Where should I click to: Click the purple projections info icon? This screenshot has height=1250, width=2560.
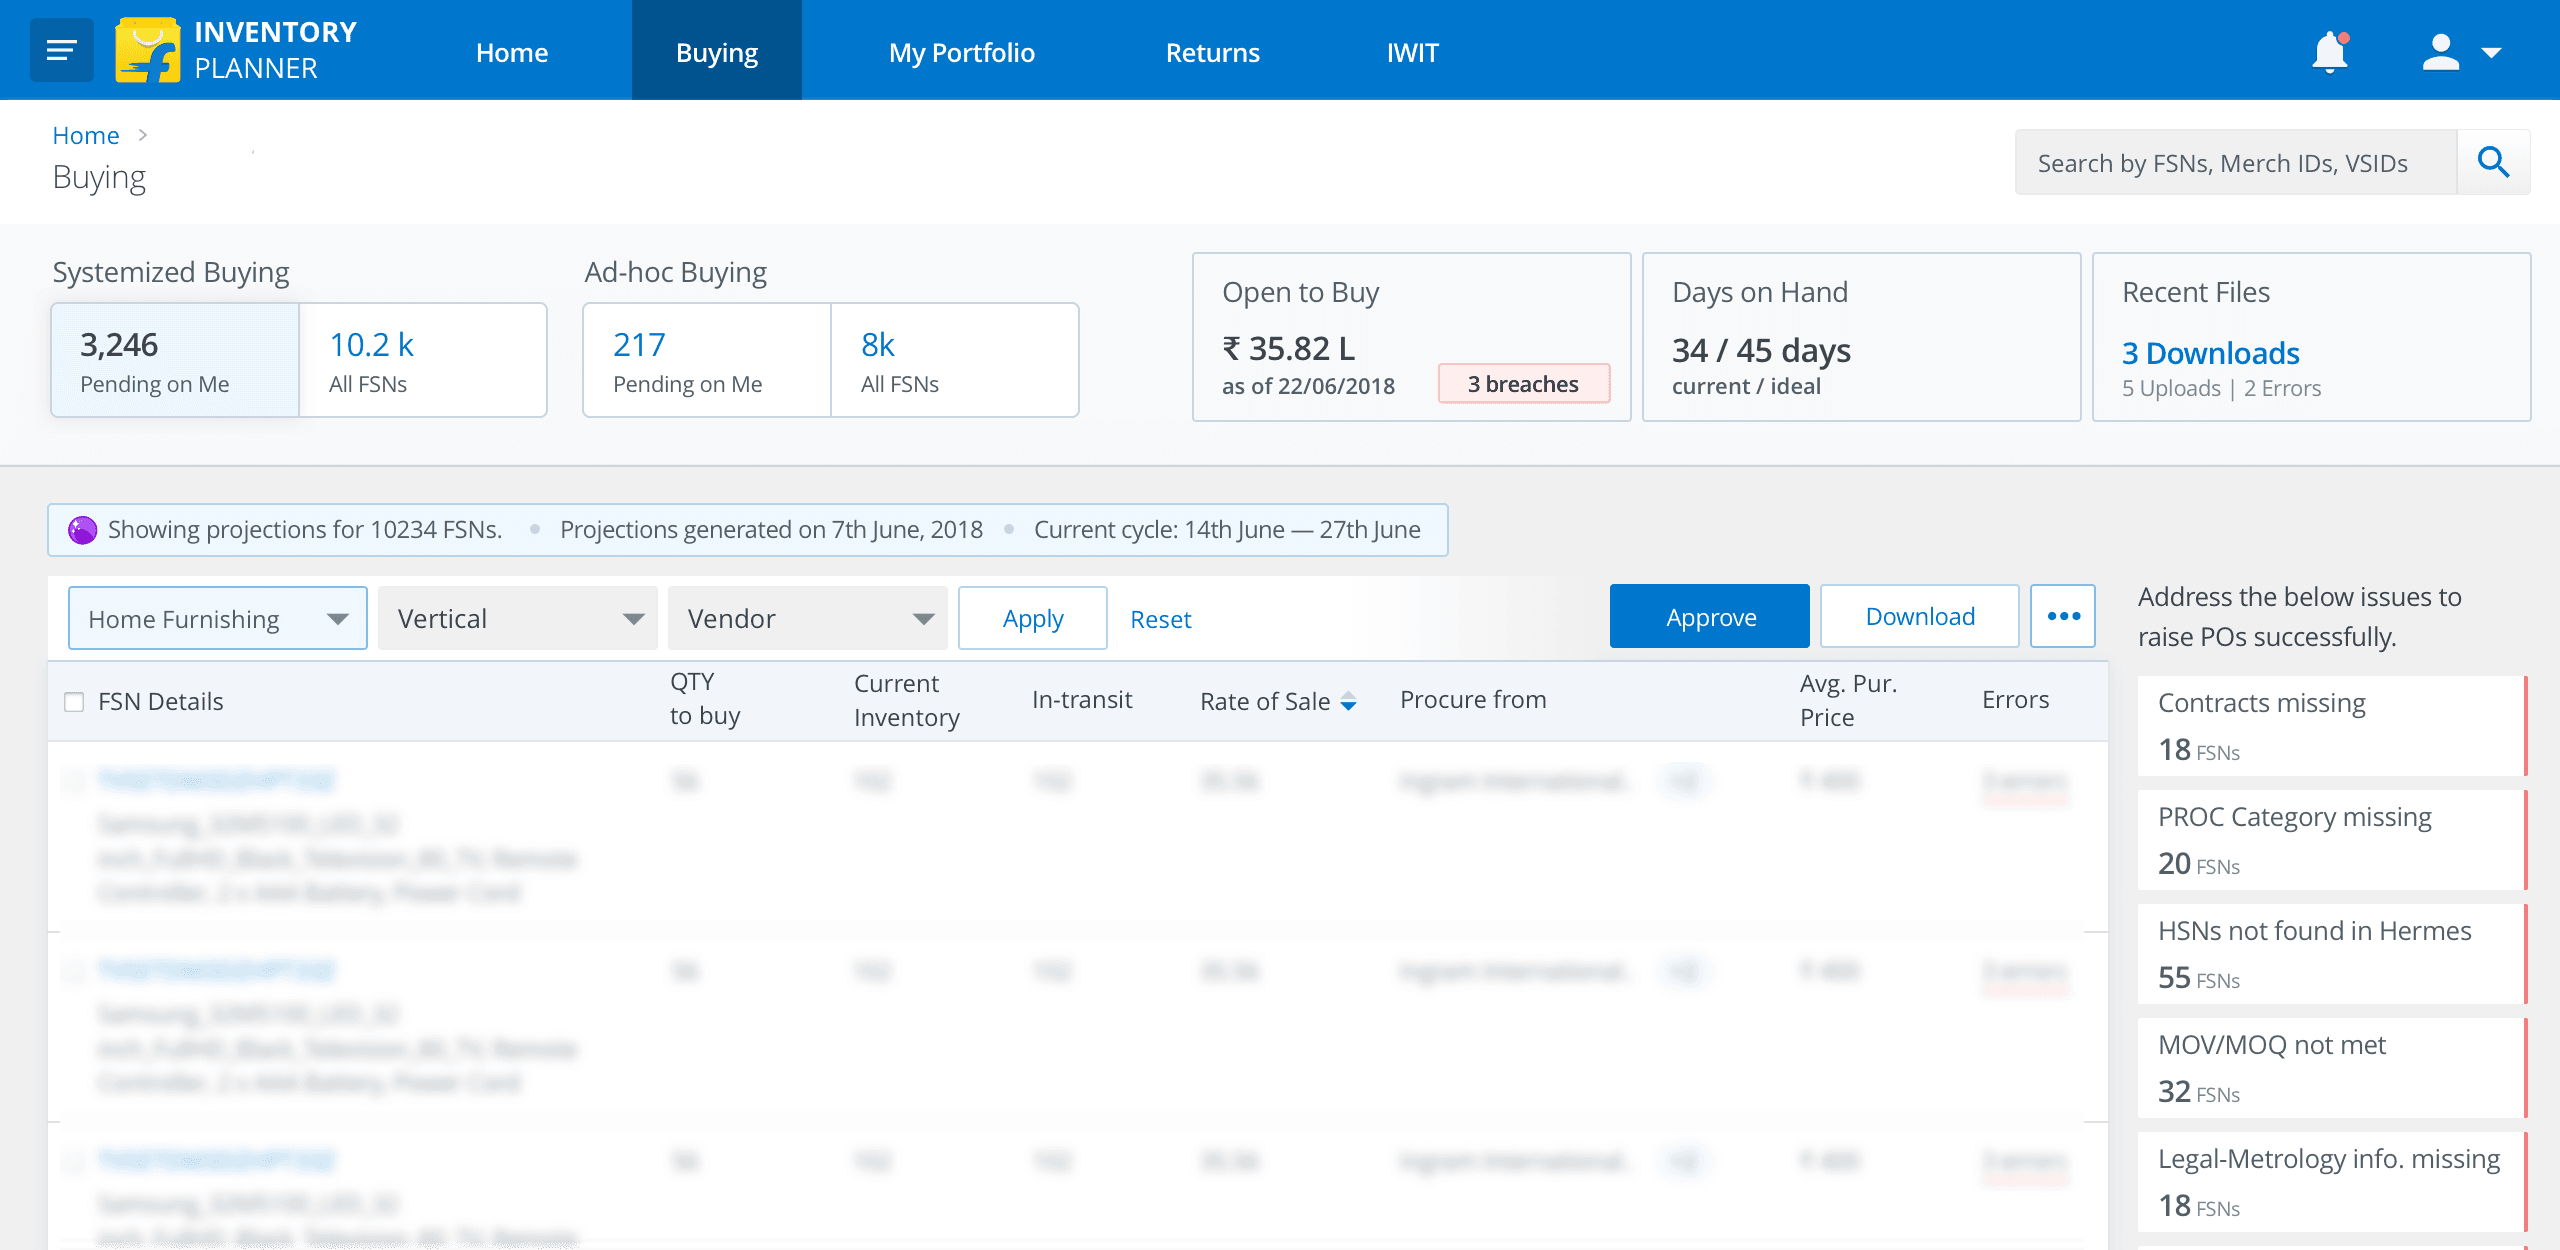pyautogui.click(x=82, y=530)
